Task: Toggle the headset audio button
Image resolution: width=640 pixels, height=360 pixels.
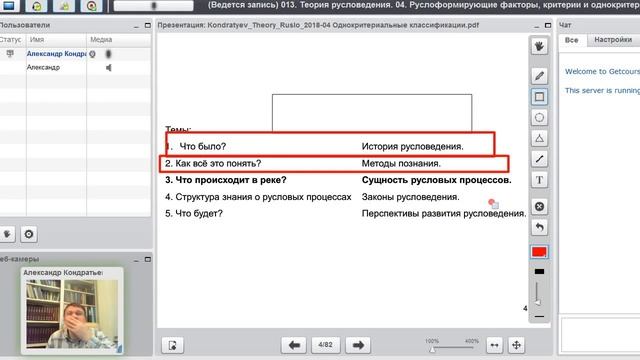Action: (x=36, y=6)
